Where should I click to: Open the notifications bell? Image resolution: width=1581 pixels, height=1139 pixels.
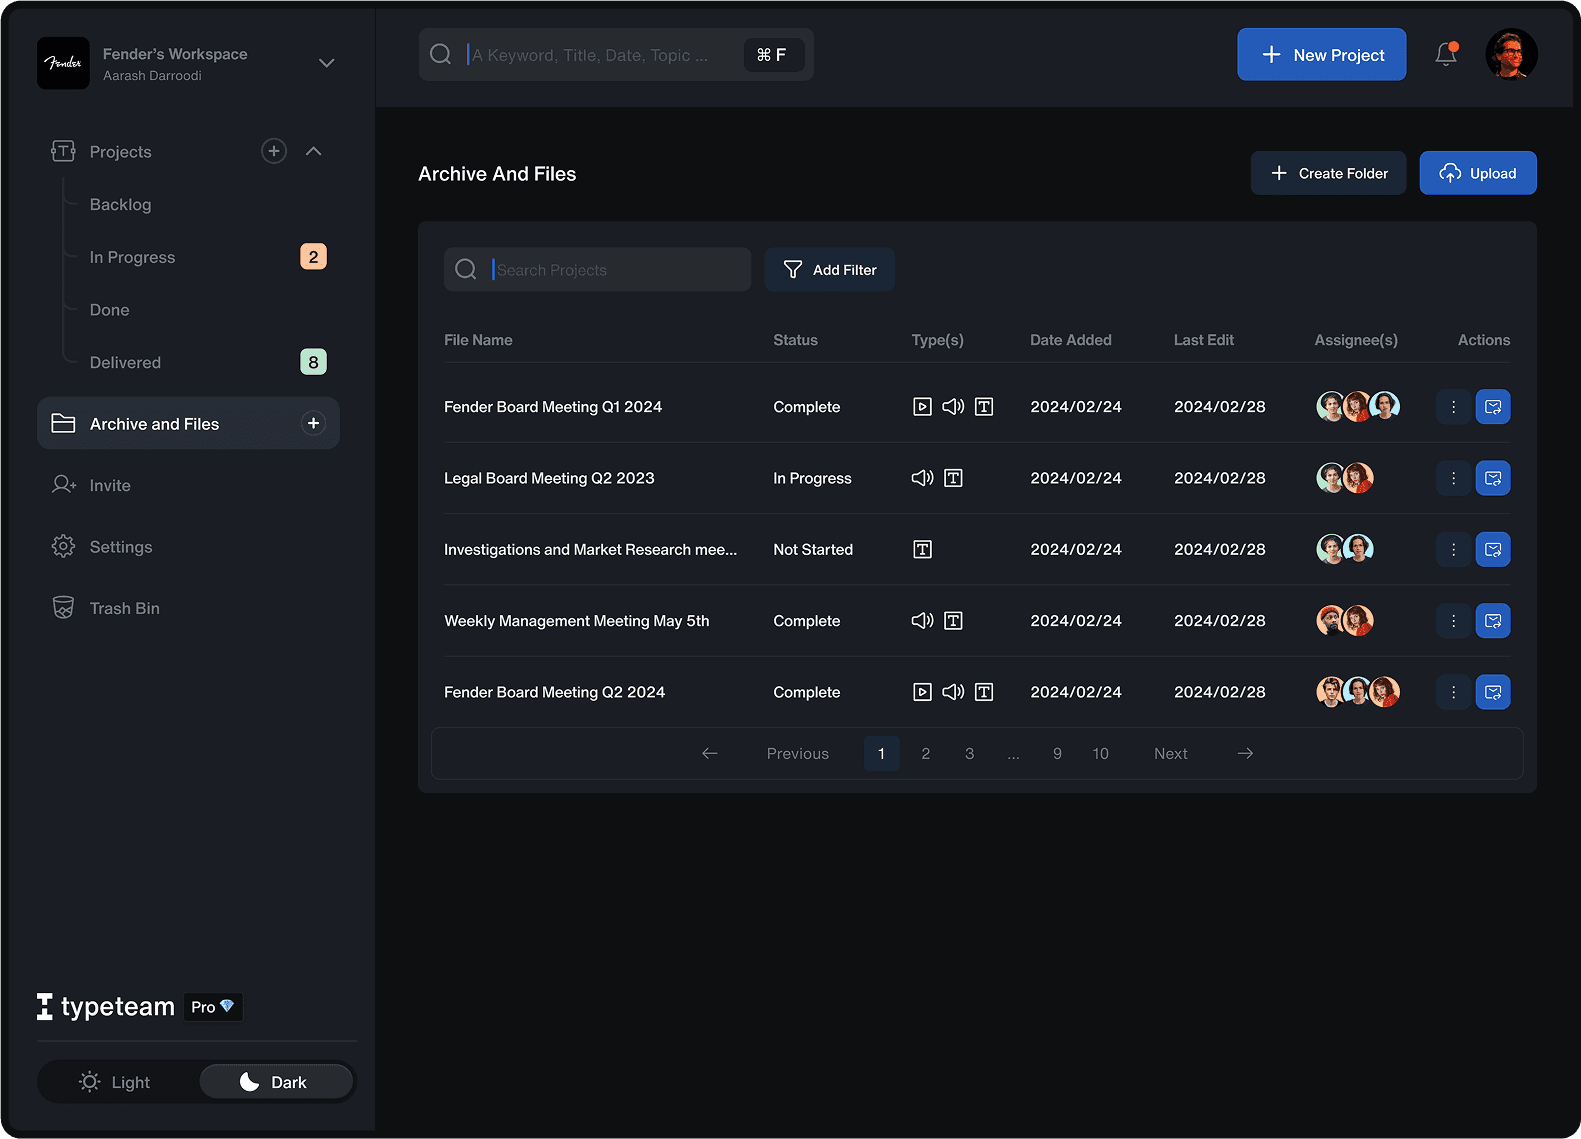[x=1446, y=54]
